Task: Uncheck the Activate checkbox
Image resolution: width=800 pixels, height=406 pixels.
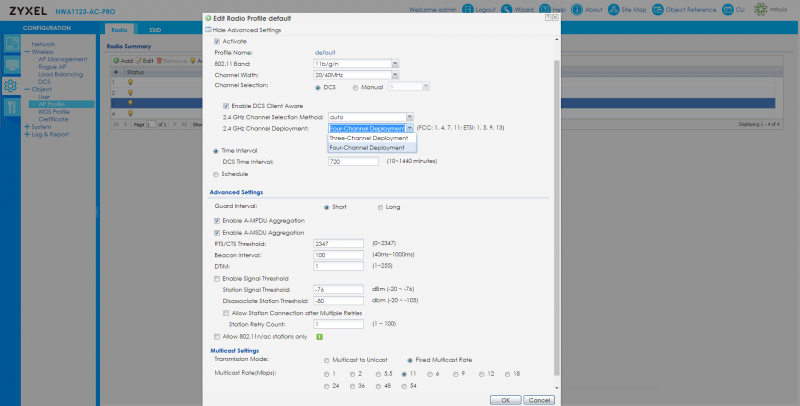Action: coord(217,41)
